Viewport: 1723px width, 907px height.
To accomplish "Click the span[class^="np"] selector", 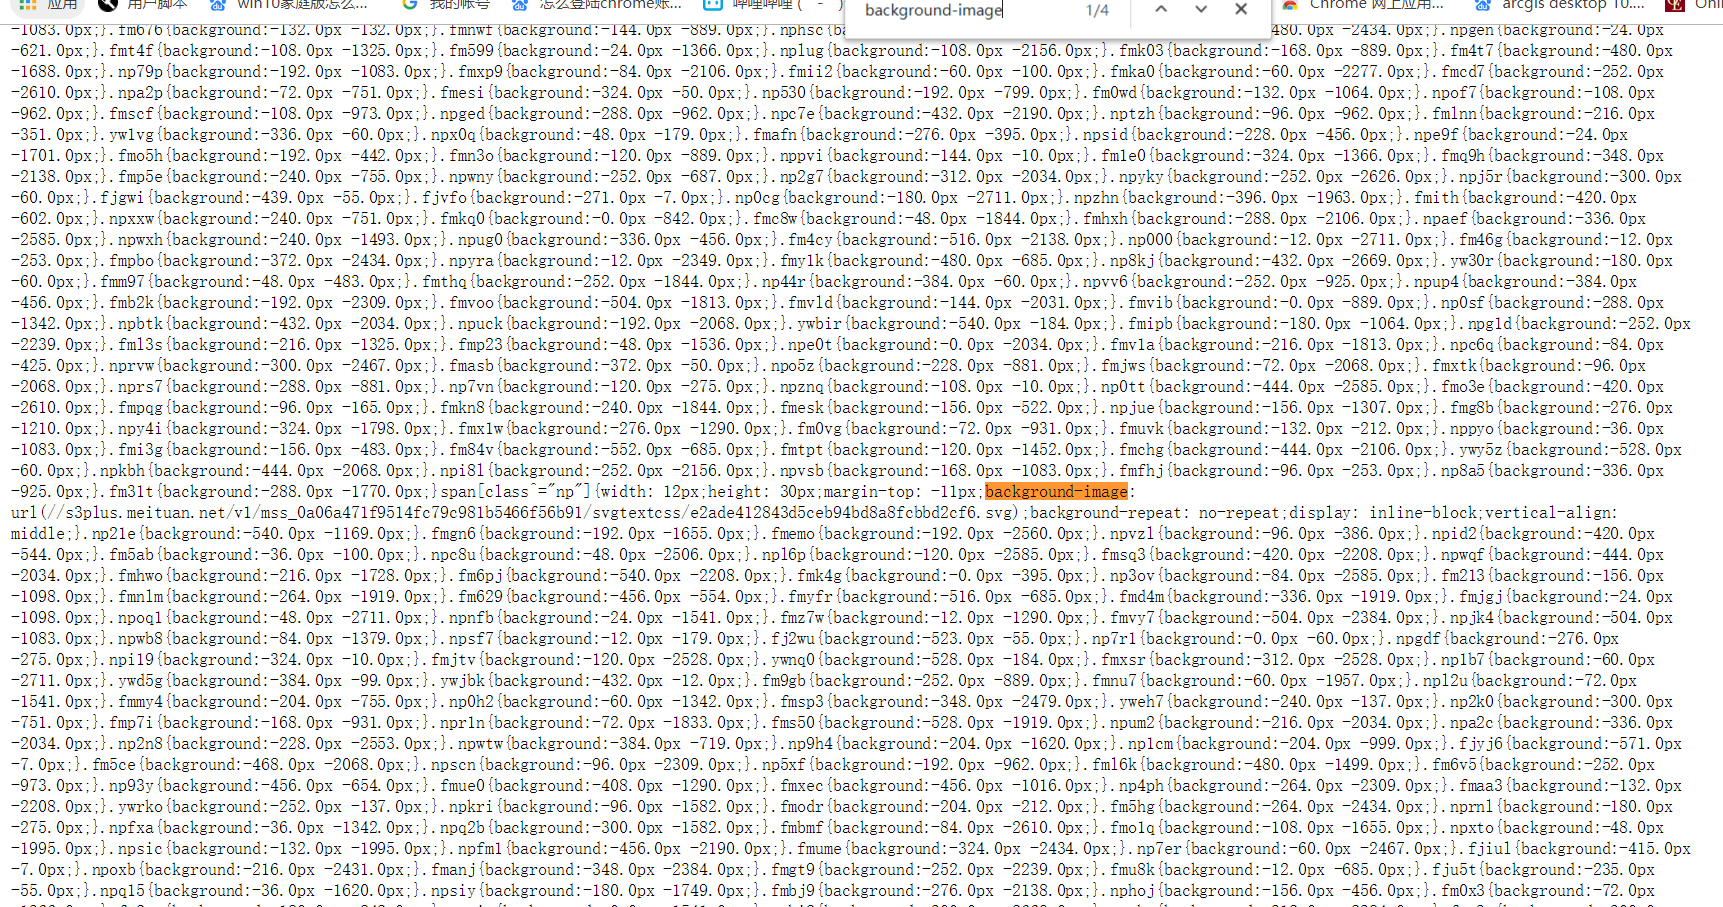I will click(x=515, y=491).
